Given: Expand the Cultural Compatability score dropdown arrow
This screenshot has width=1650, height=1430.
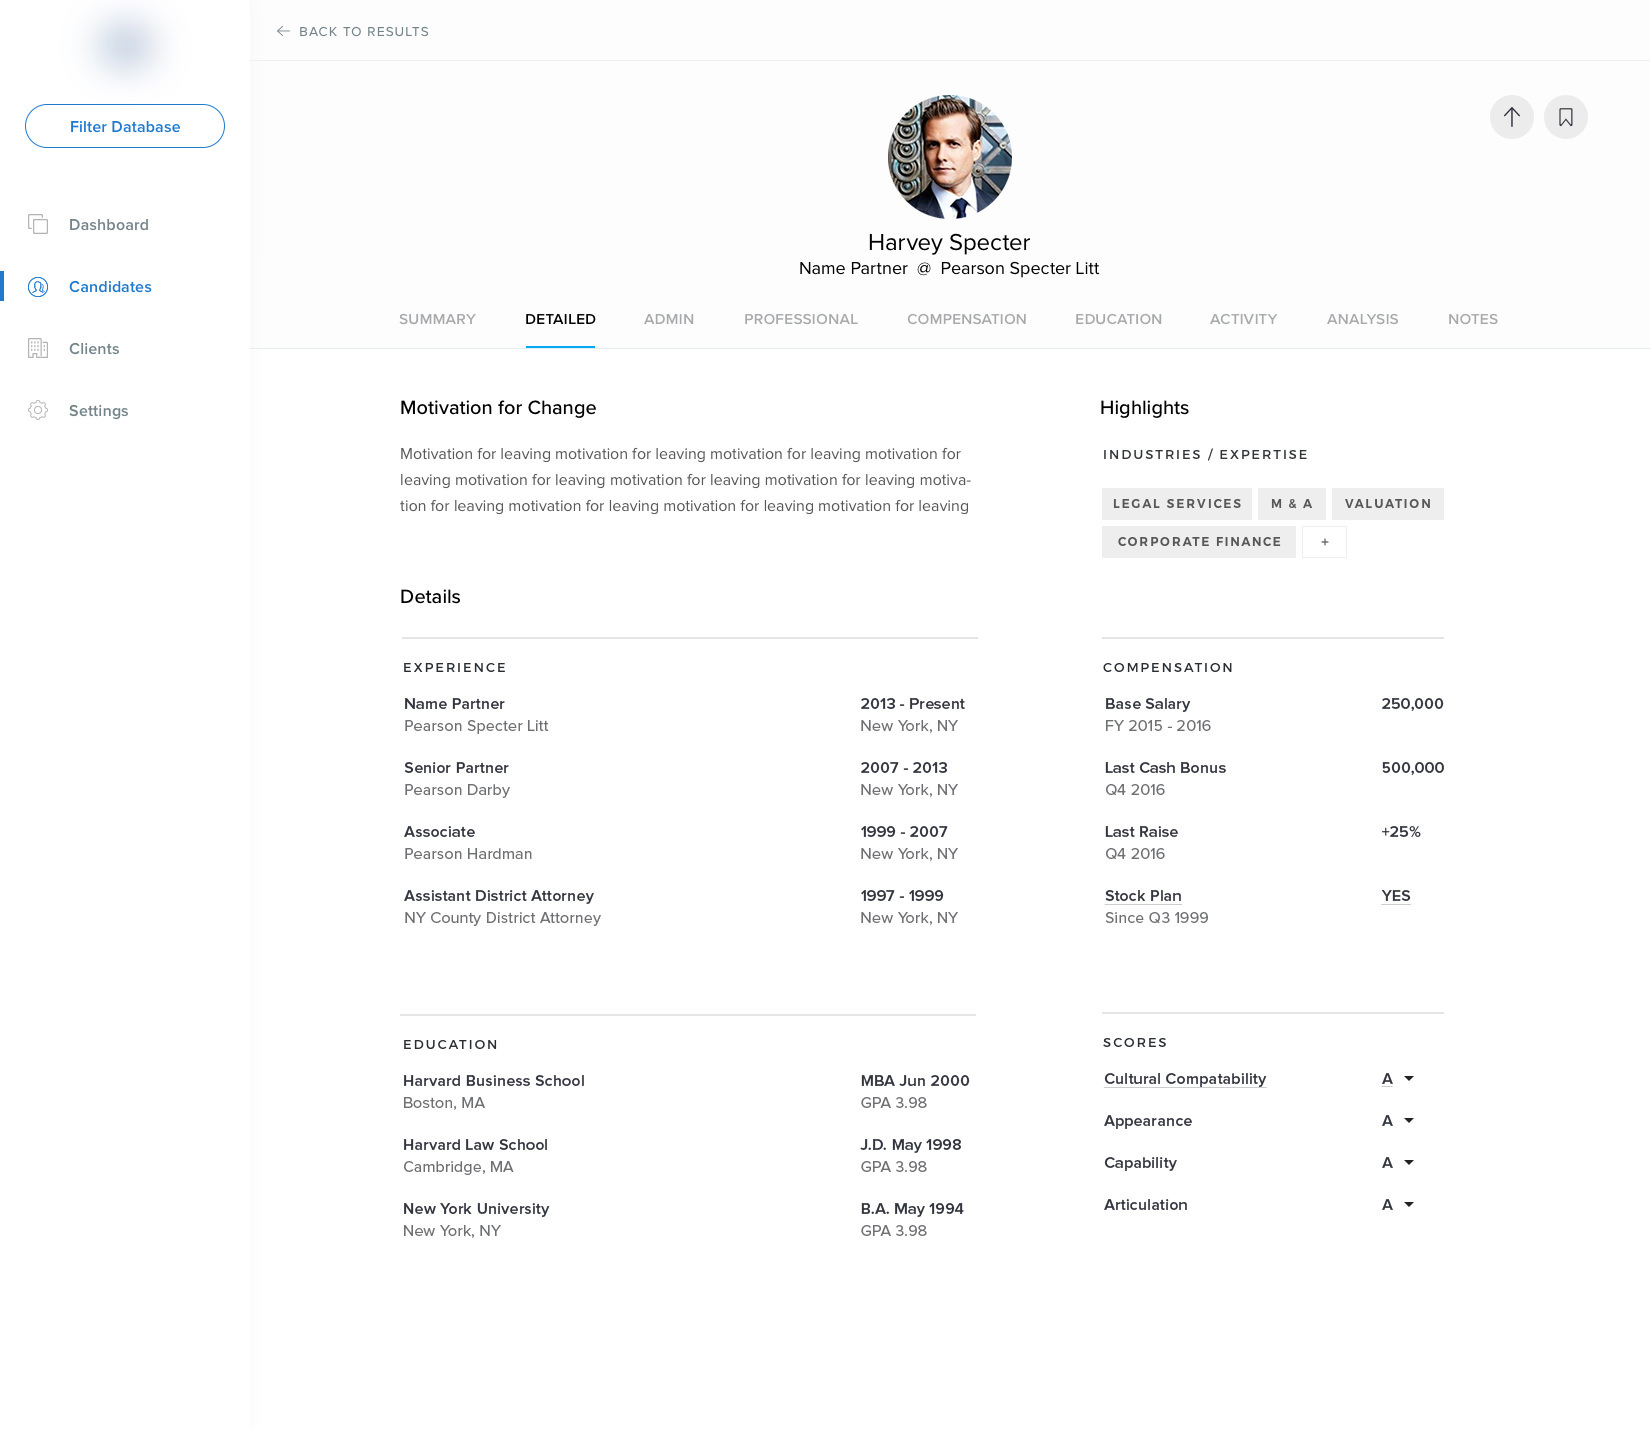Looking at the screenshot, I should pos(1409,1079).
